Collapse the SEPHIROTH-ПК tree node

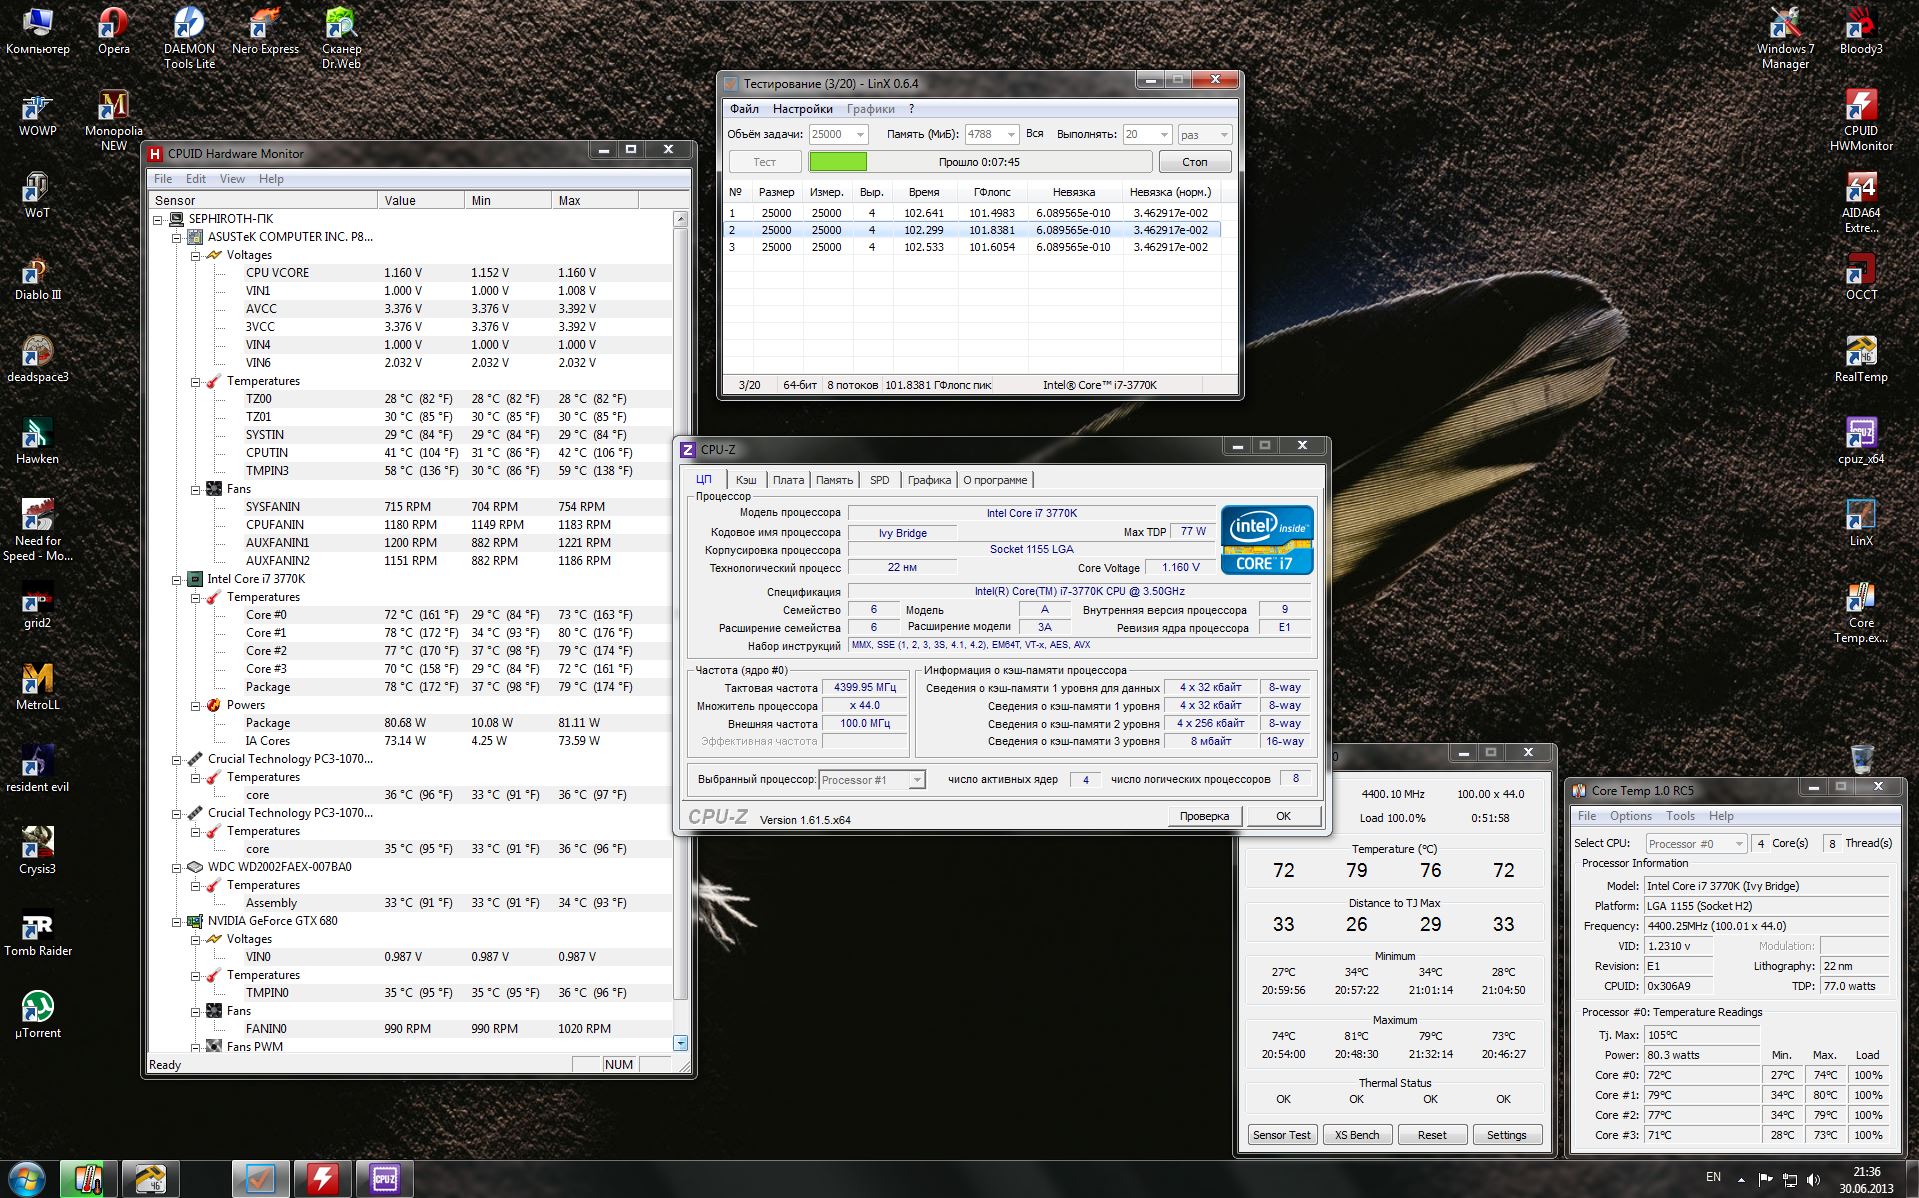[158, 219]
